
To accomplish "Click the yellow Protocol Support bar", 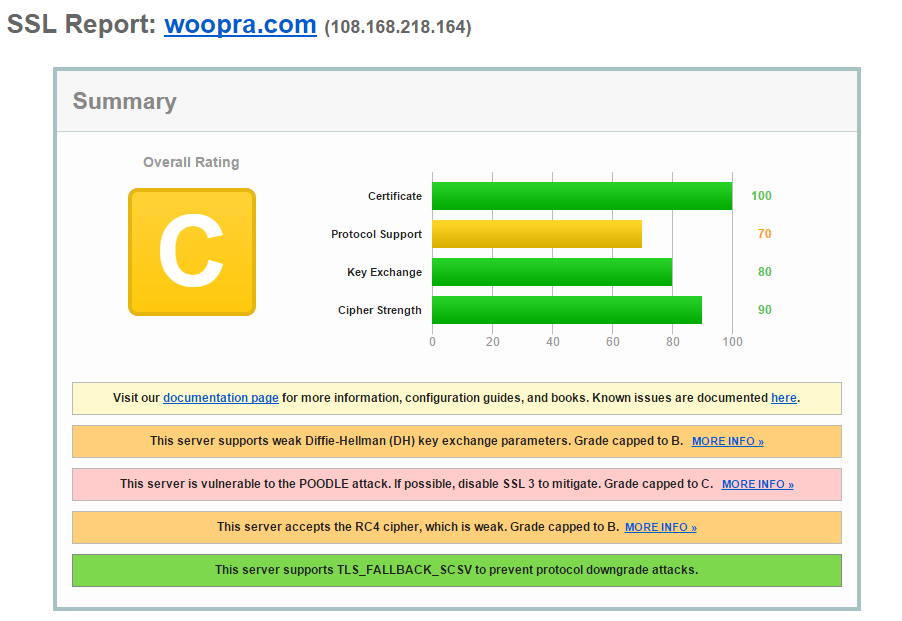I will [536, 234].
